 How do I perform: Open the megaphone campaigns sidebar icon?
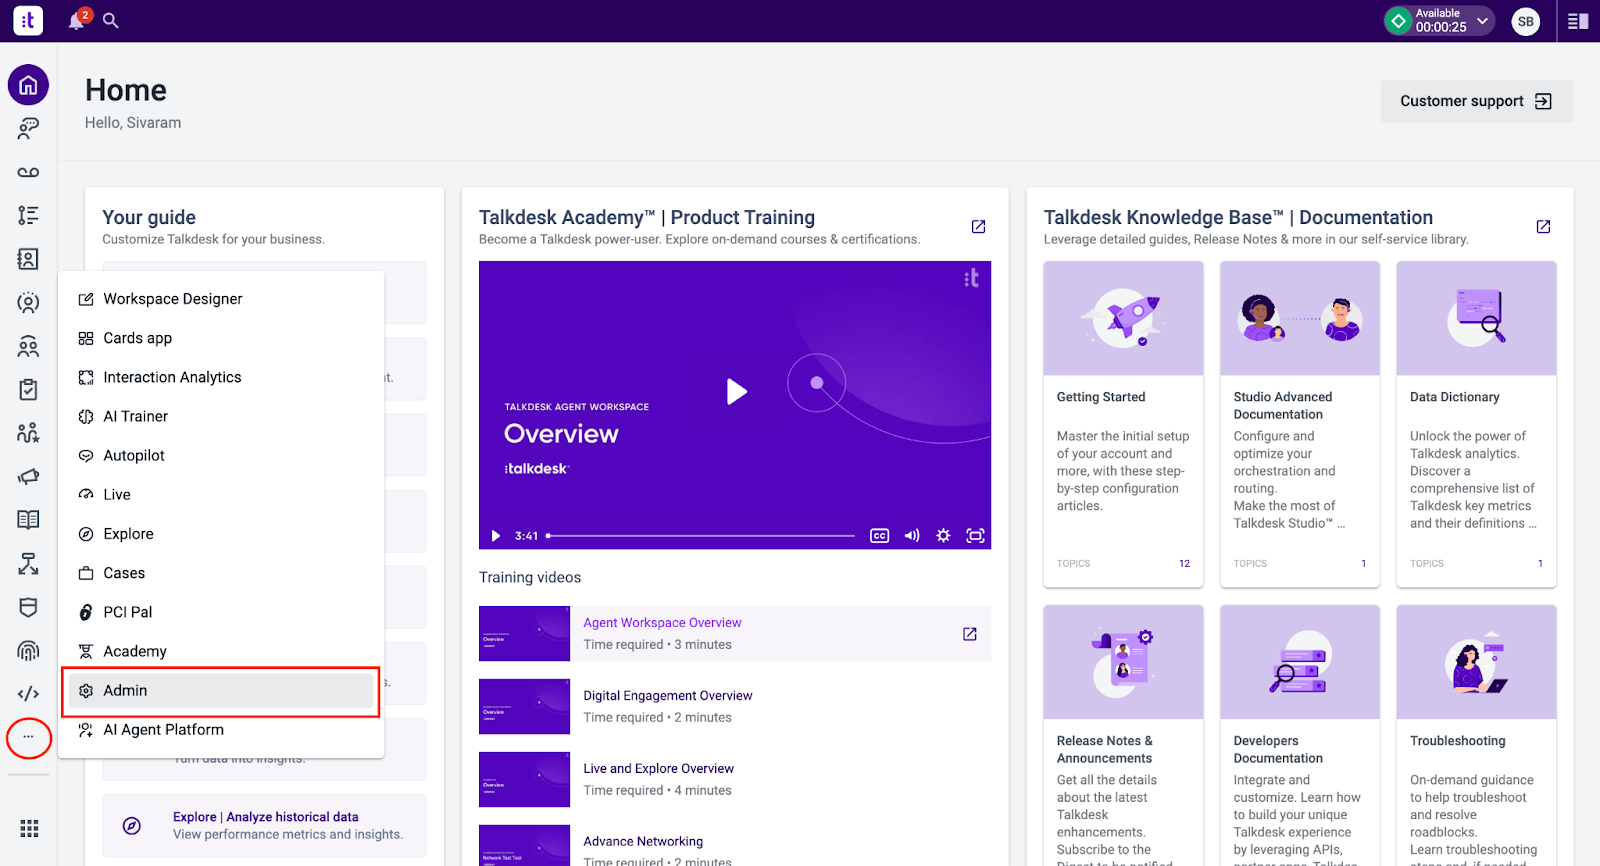click(x=28, y=476)
